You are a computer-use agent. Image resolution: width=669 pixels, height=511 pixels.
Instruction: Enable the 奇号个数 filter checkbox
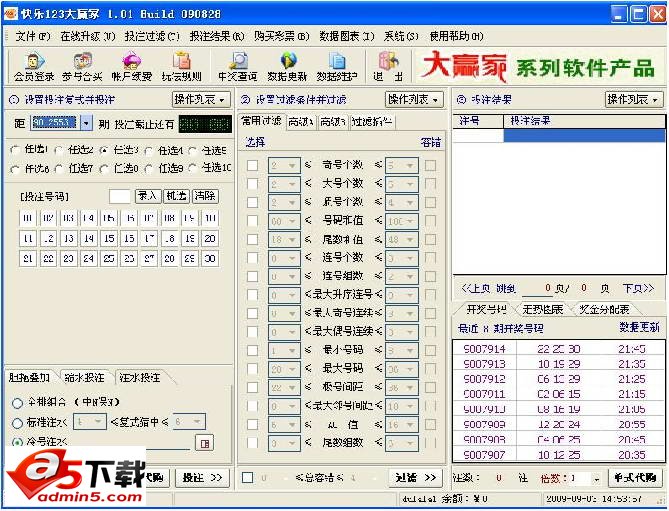[252, 165]
